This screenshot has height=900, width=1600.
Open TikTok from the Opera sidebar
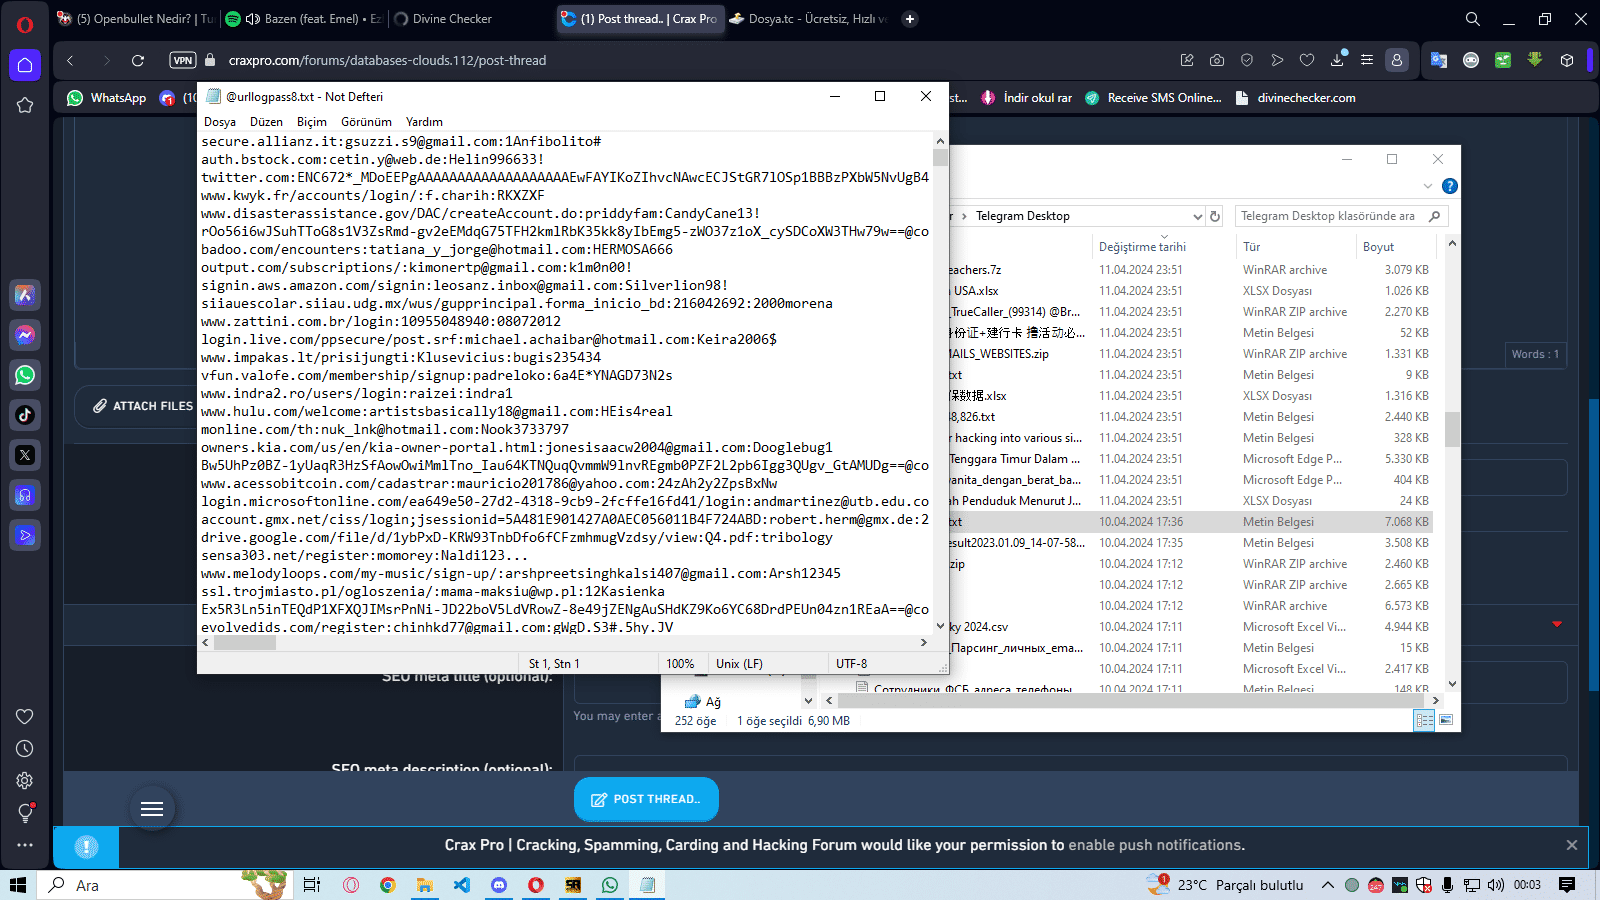pos(25,414)
